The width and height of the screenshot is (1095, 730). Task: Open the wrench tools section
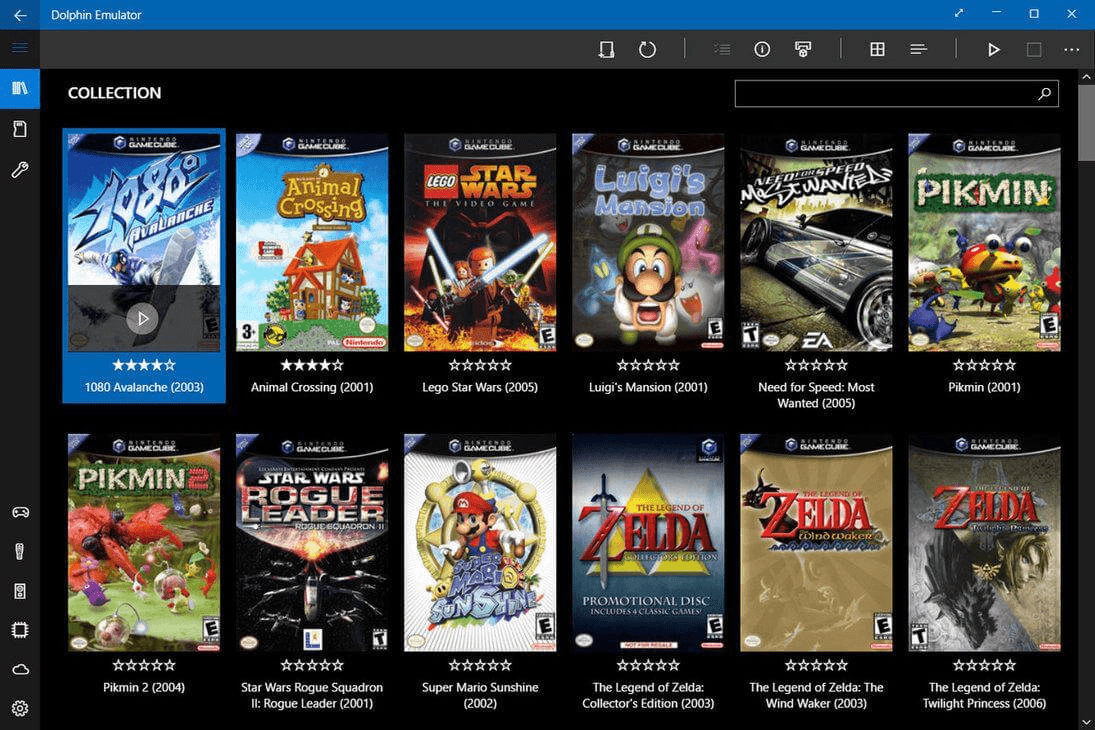click(20, 170)
